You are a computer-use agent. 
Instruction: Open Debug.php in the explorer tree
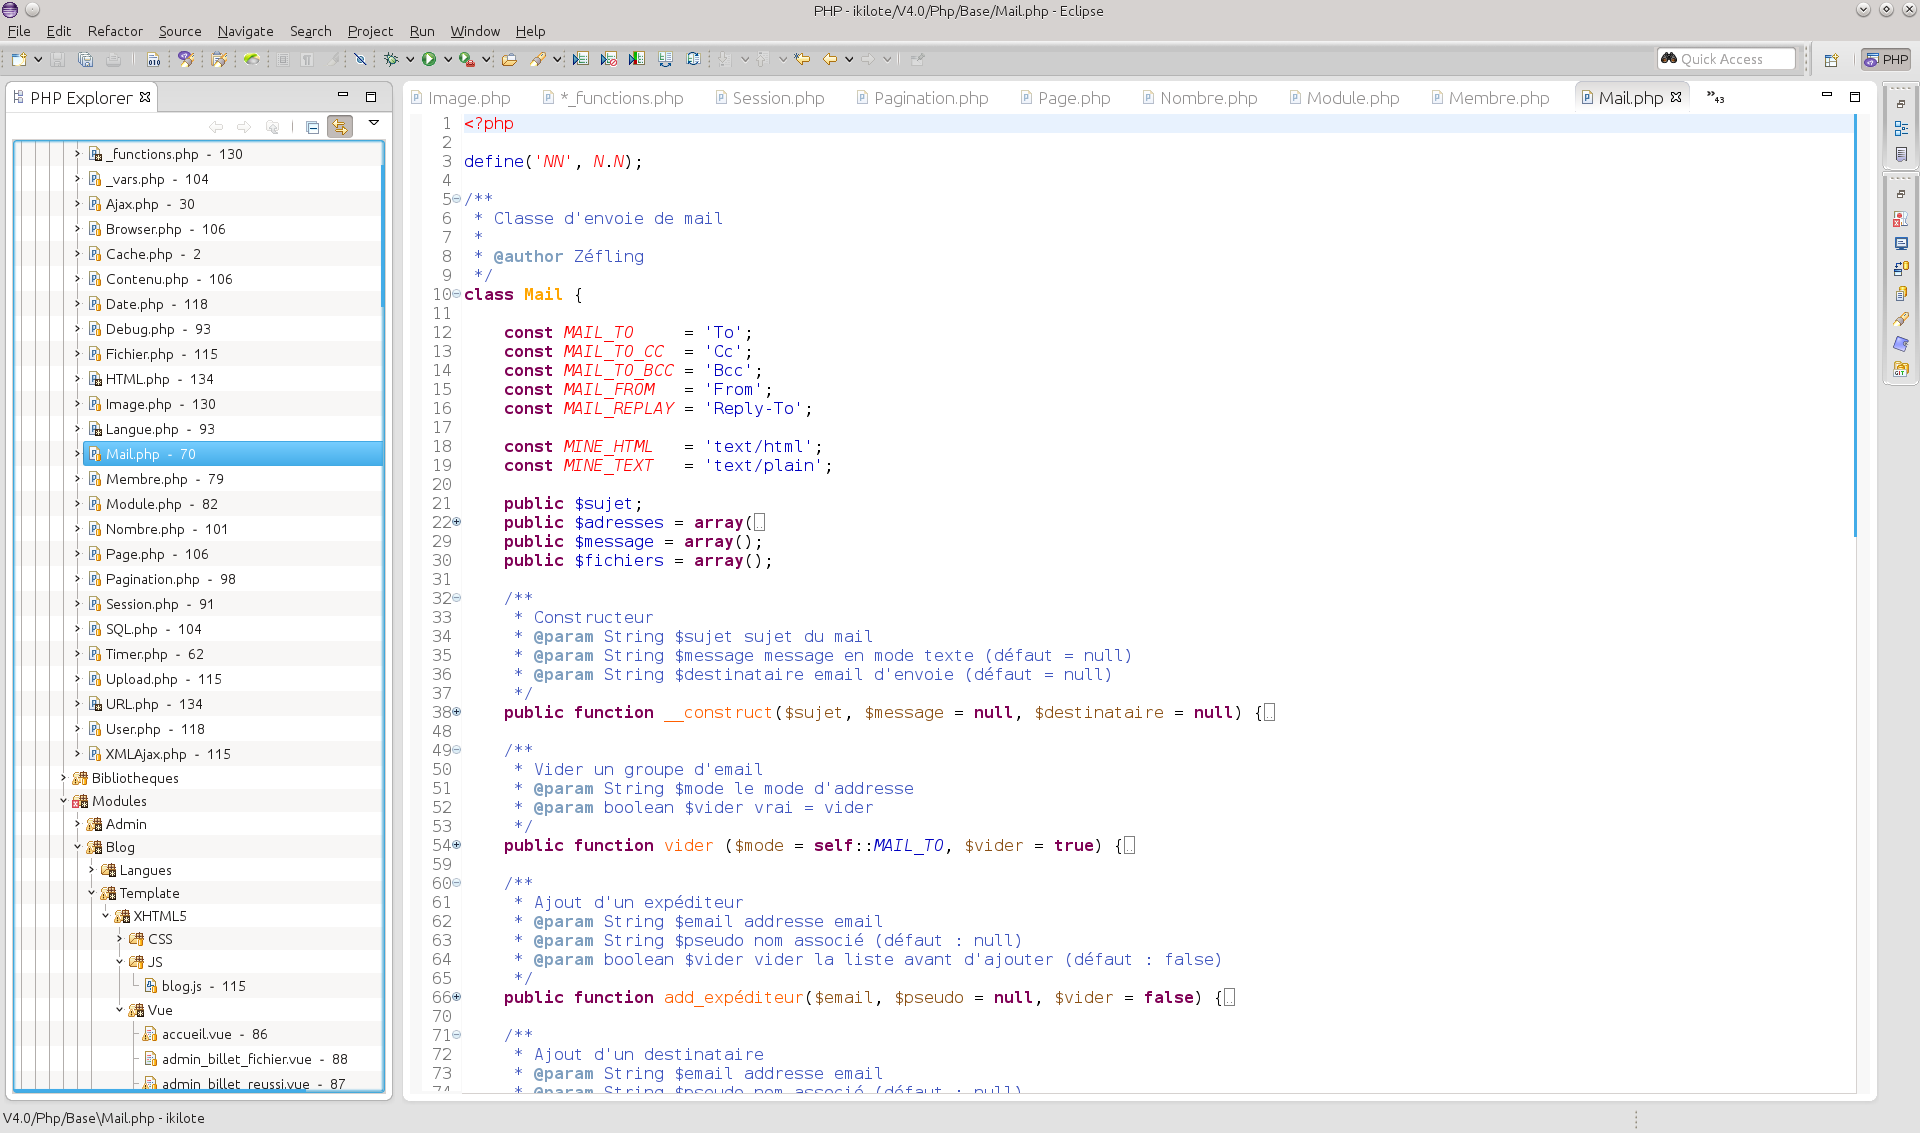pyautogui.click(x=140, y=329)
